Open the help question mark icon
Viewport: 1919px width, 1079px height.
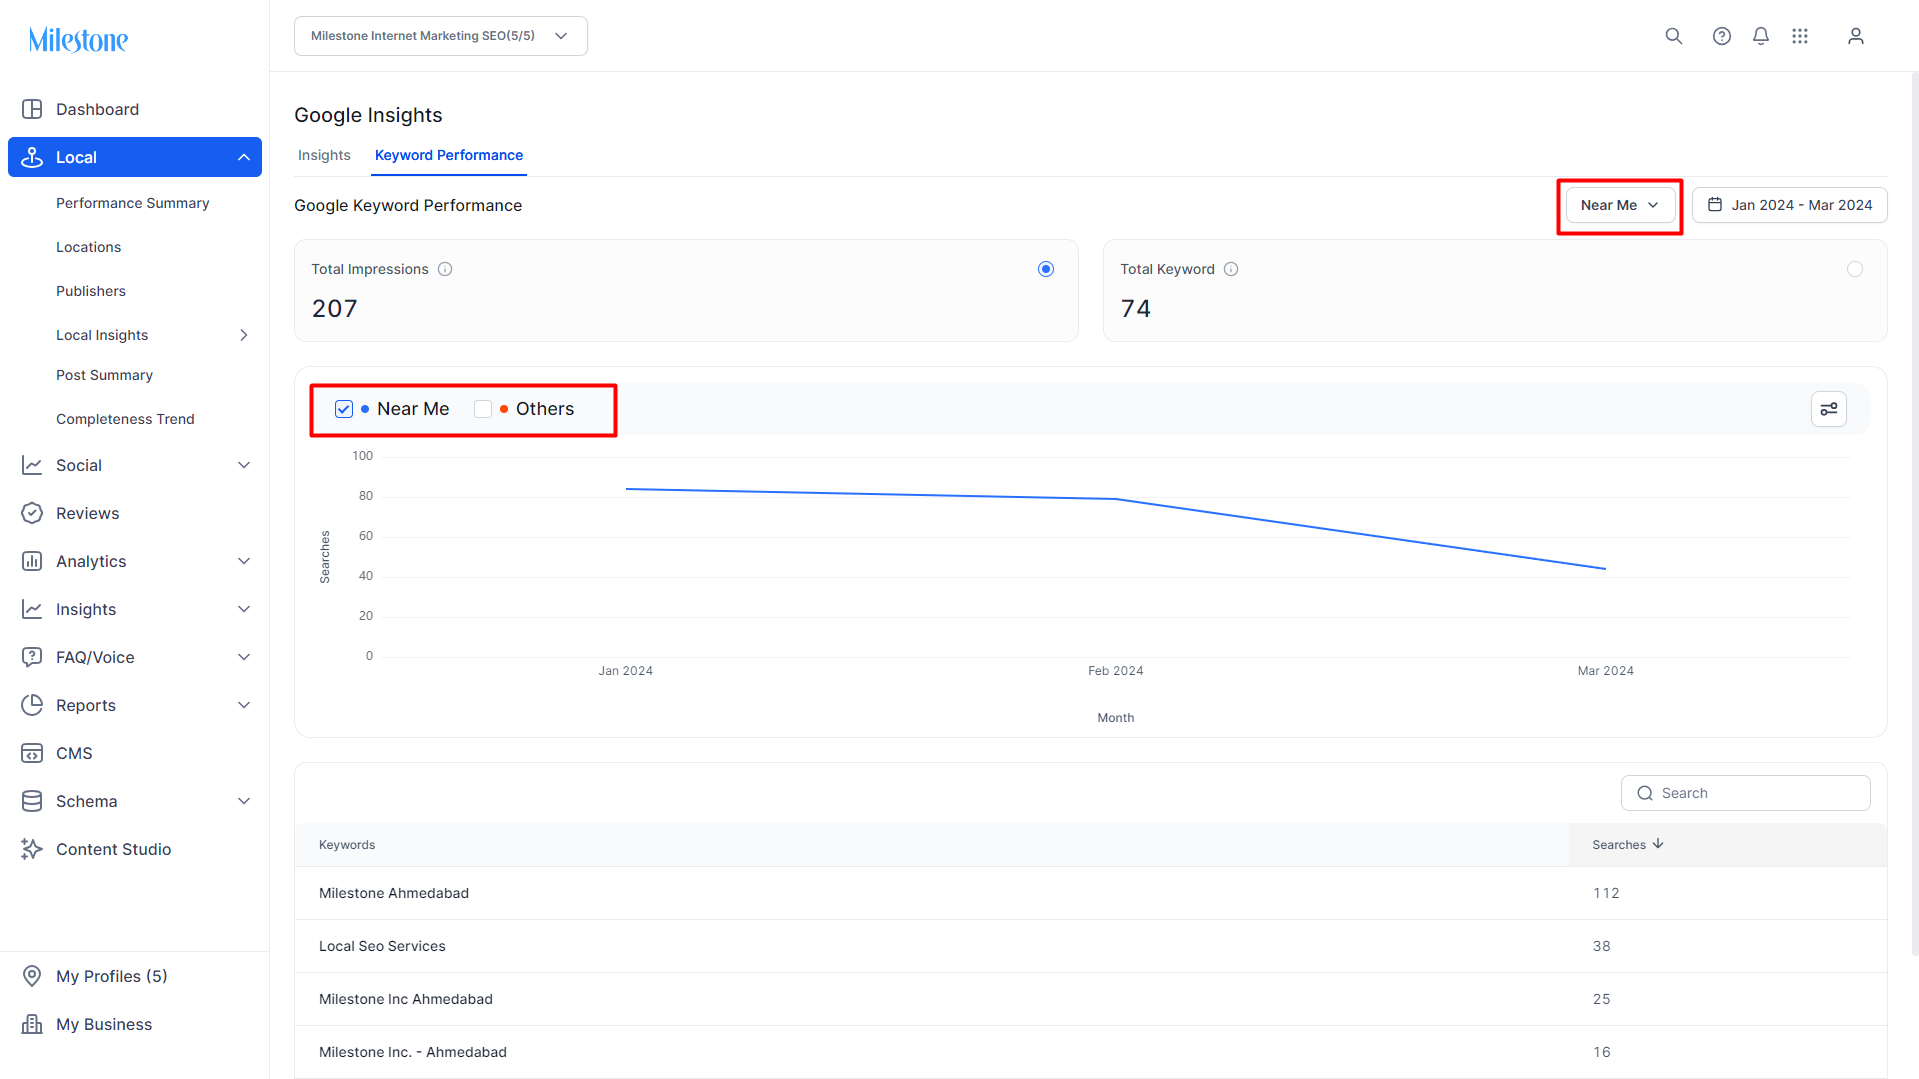[x=1722, y=36]
